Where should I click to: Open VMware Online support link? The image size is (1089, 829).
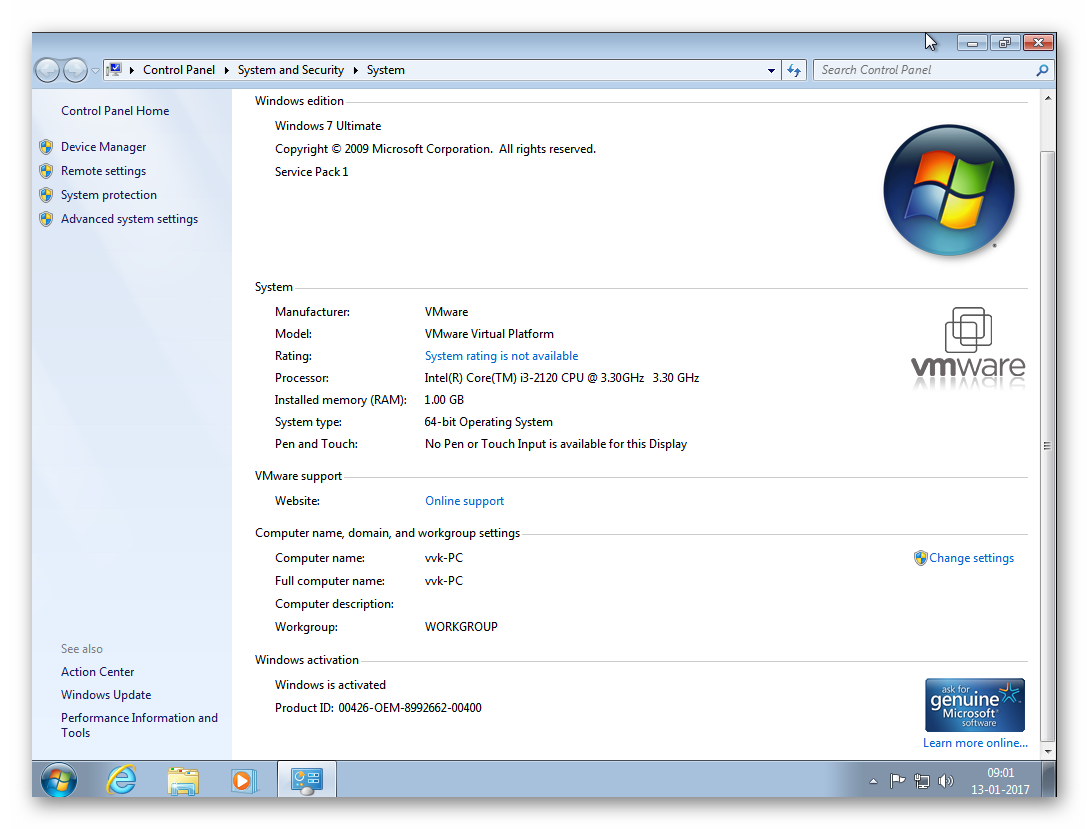[x=464, y=501]
